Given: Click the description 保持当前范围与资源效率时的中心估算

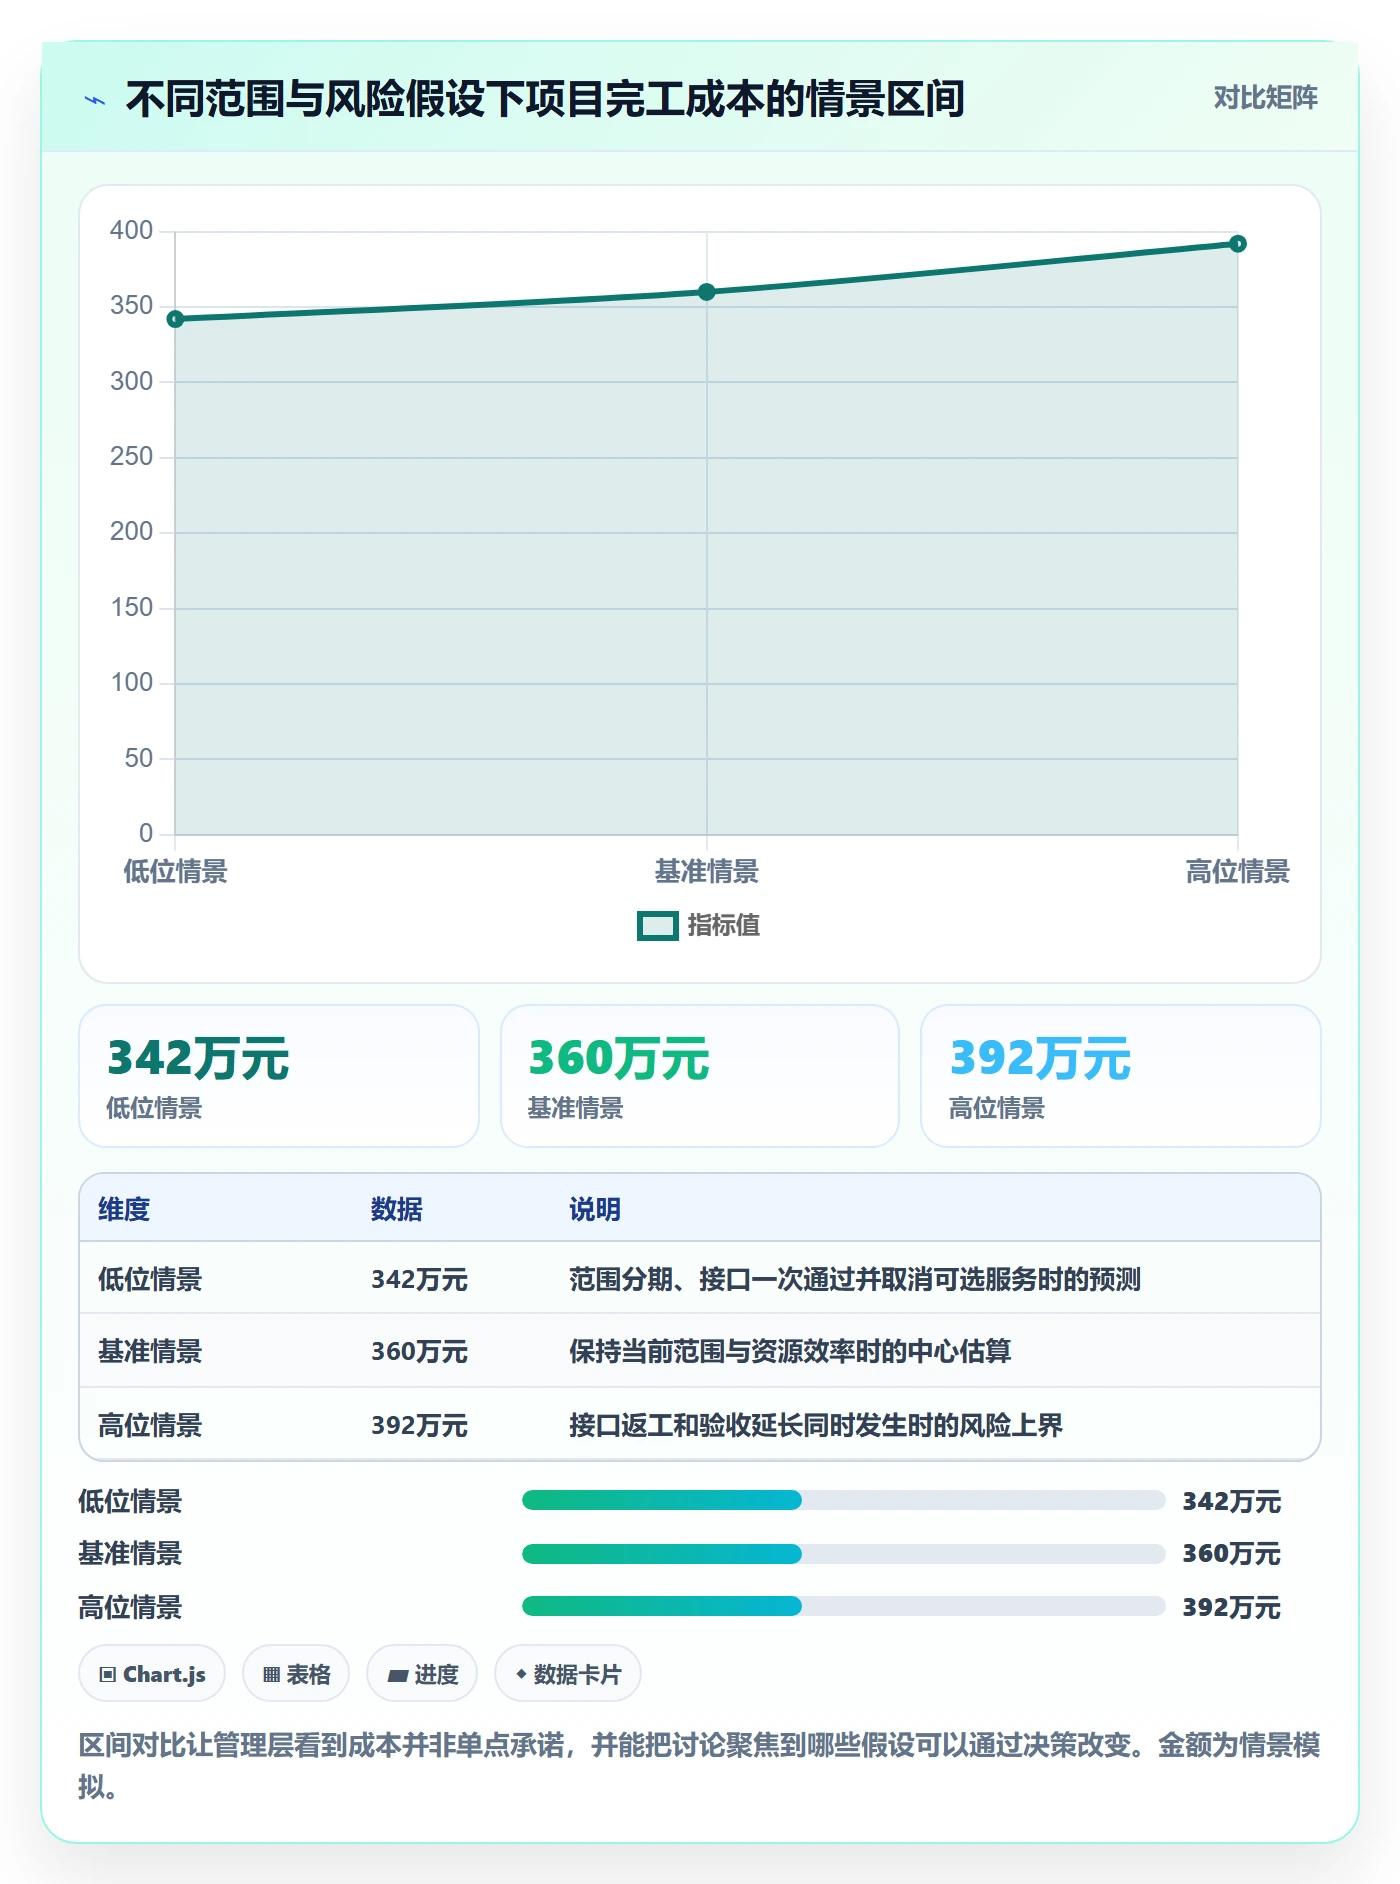Looking at the screenshot, I should (790, 1352).
